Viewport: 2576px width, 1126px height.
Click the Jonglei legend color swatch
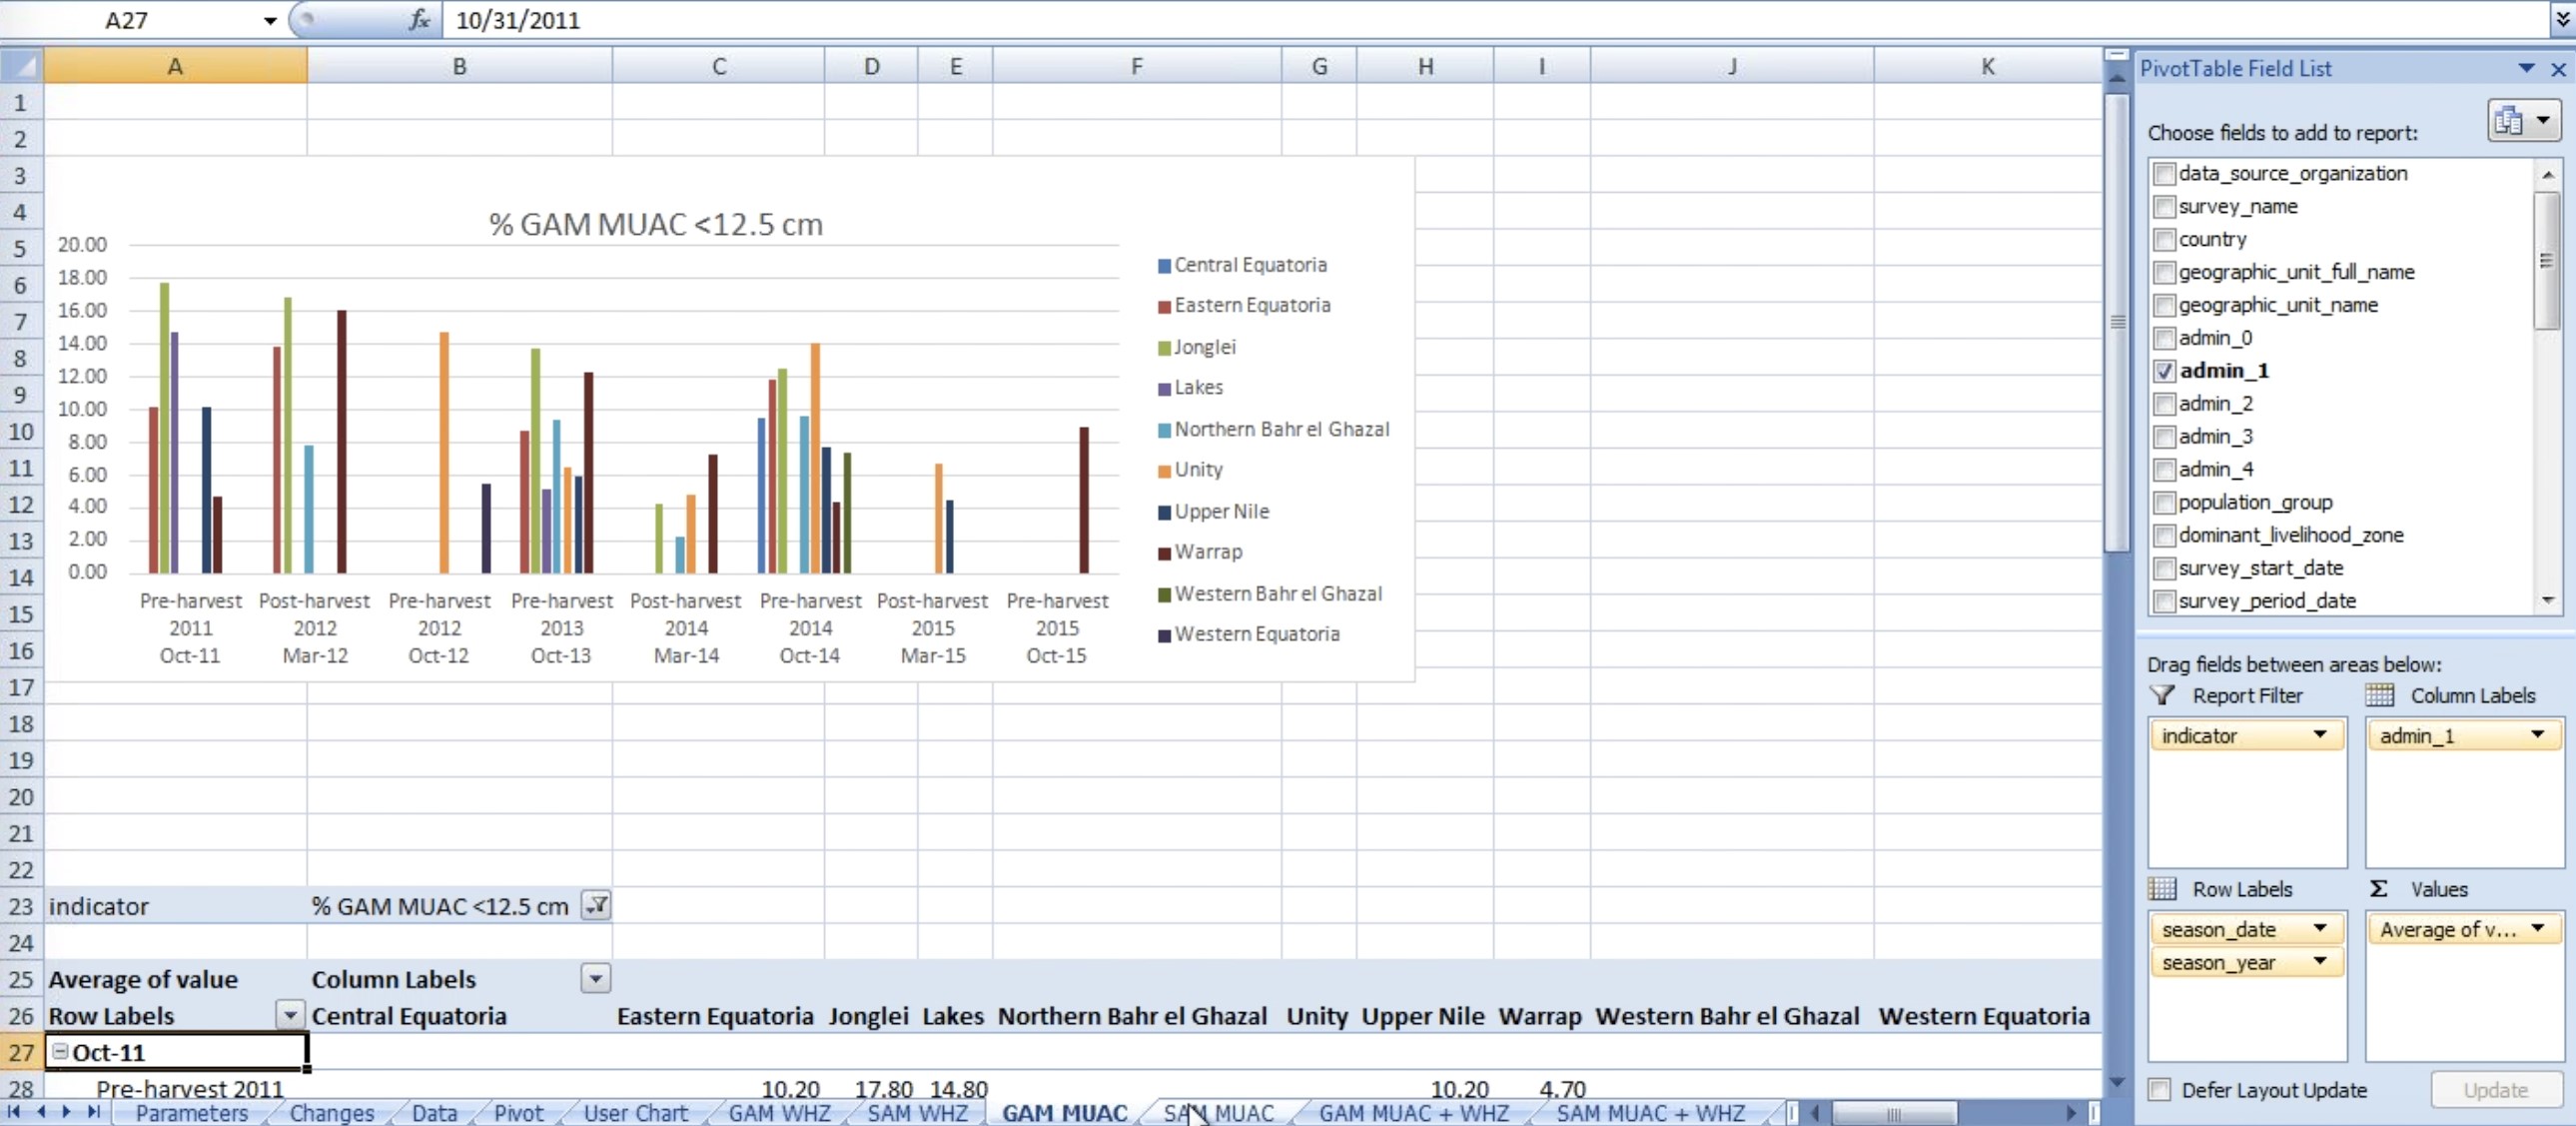(1163, 348)
